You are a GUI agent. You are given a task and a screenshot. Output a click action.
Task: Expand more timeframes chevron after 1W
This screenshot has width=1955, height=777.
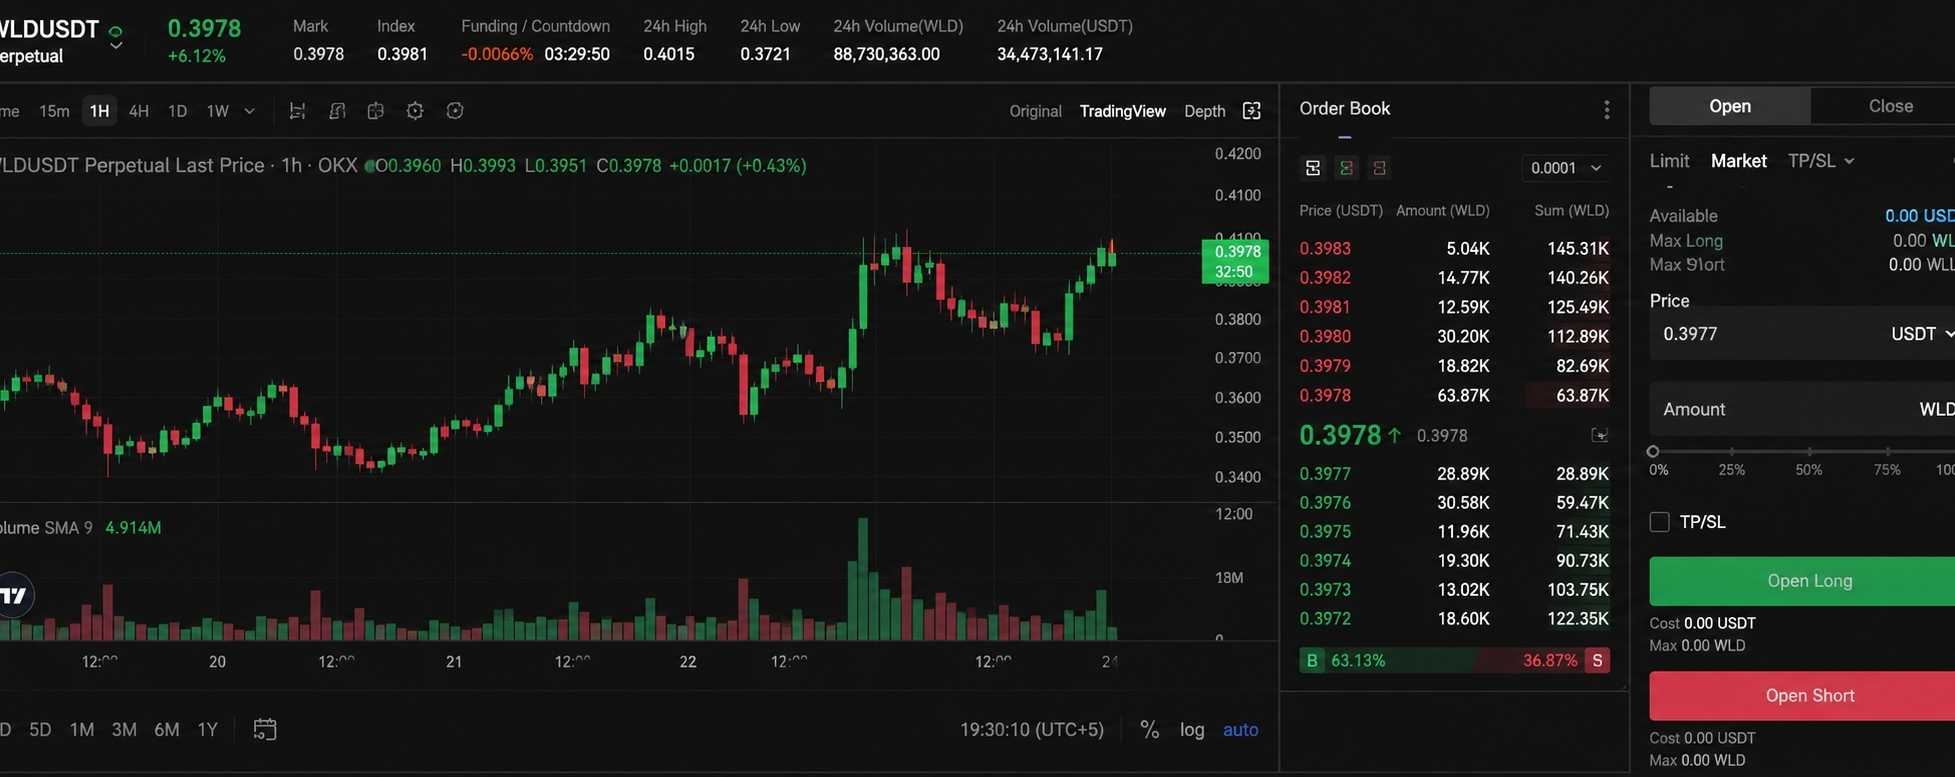coord(250,111)
